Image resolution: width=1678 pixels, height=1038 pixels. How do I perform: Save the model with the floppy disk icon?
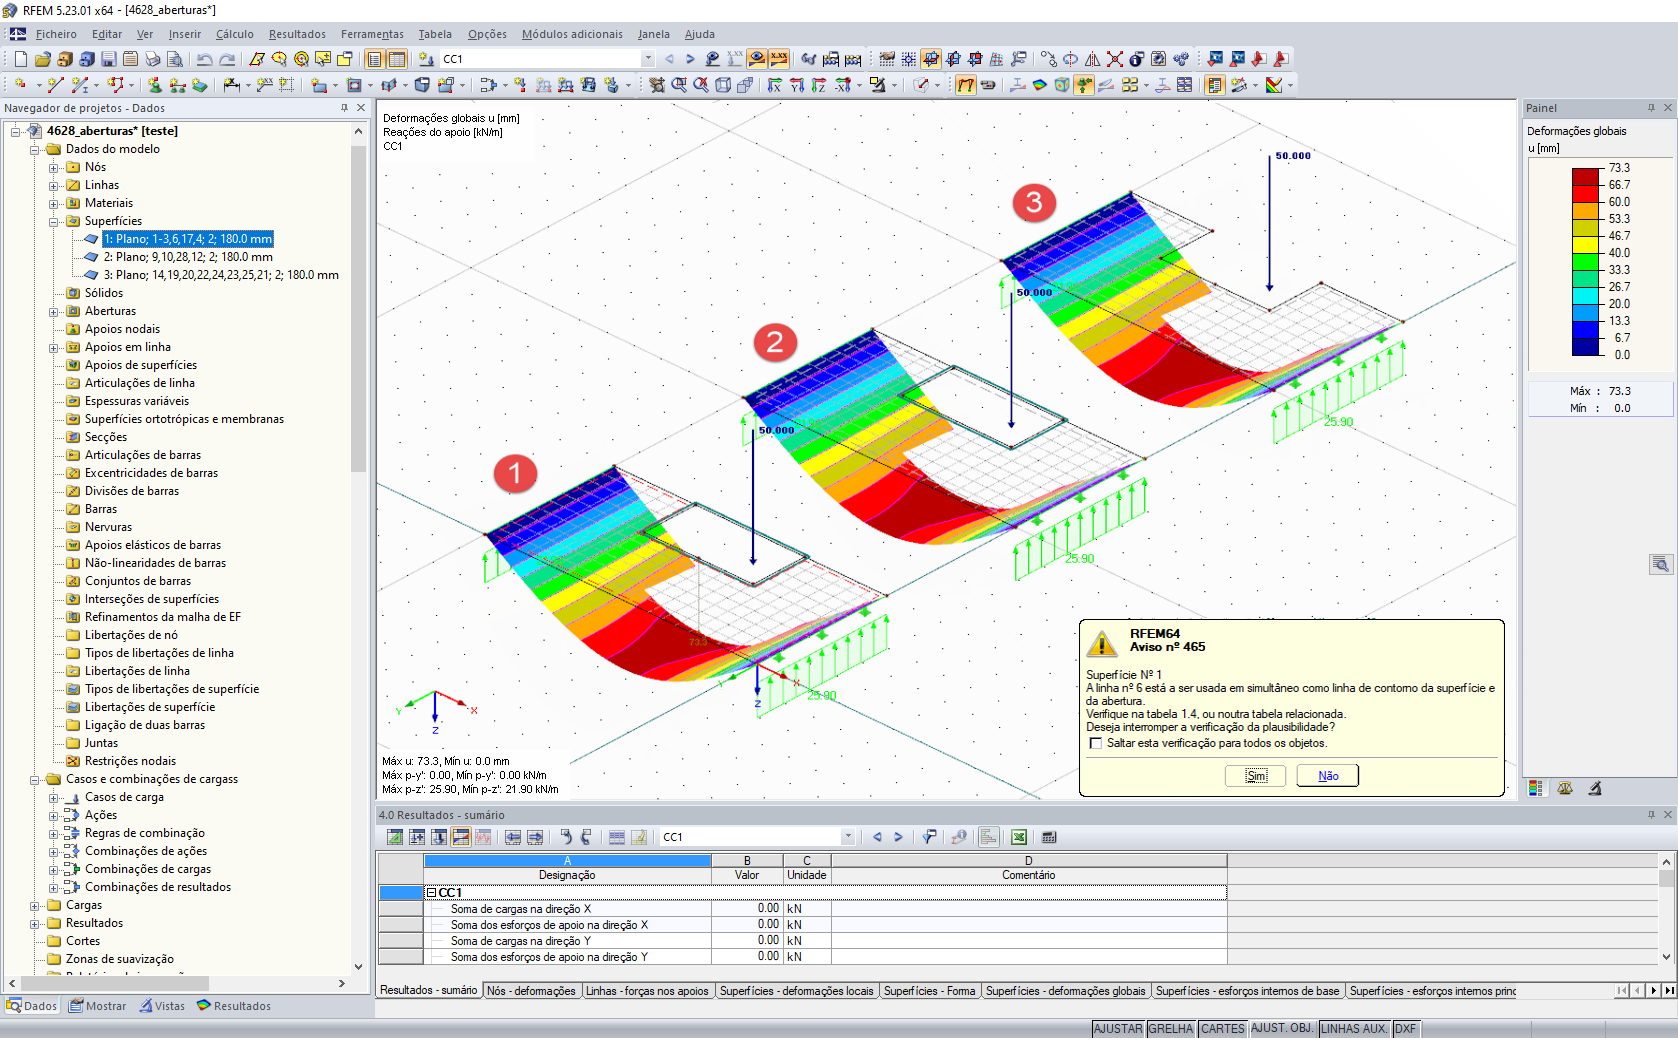[x=109, y=59]
